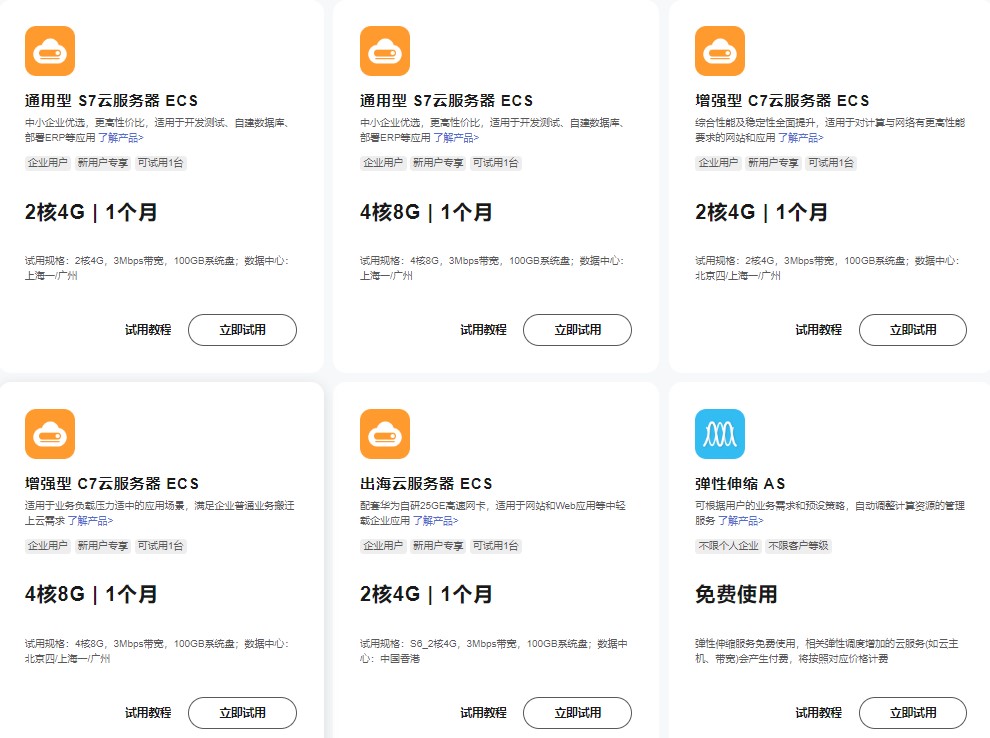
Task: Start trial for 通用型 S7 2核4G
Action: coord(242,330)
